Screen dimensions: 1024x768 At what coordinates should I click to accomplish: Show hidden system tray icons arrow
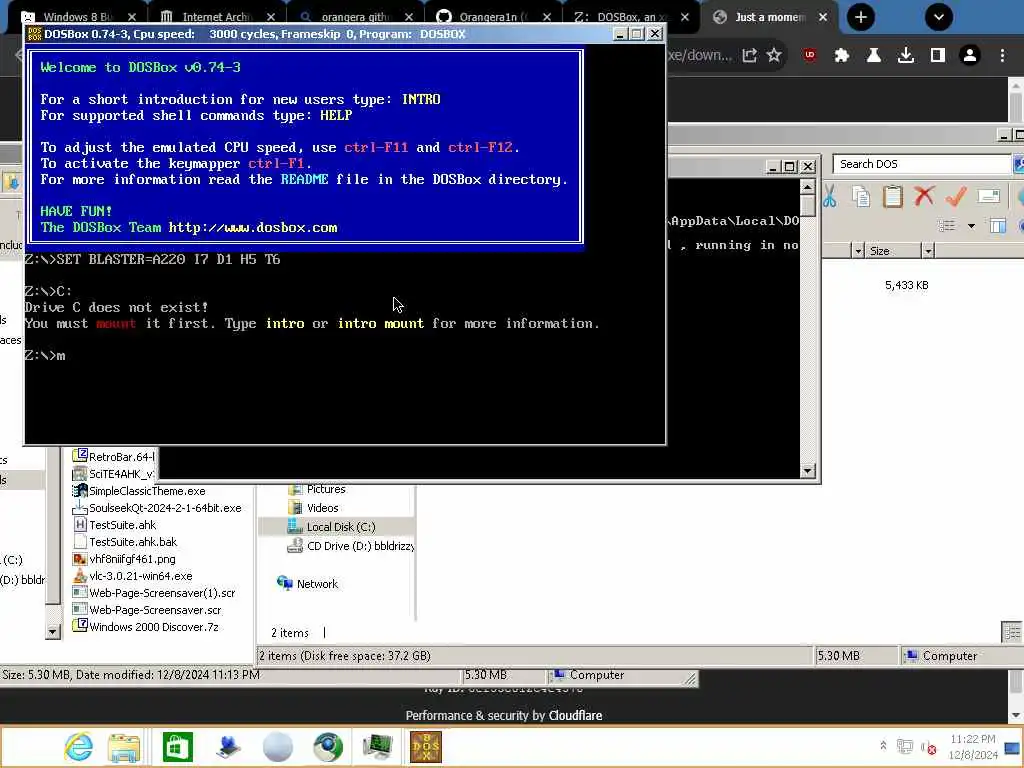[883, 746]
